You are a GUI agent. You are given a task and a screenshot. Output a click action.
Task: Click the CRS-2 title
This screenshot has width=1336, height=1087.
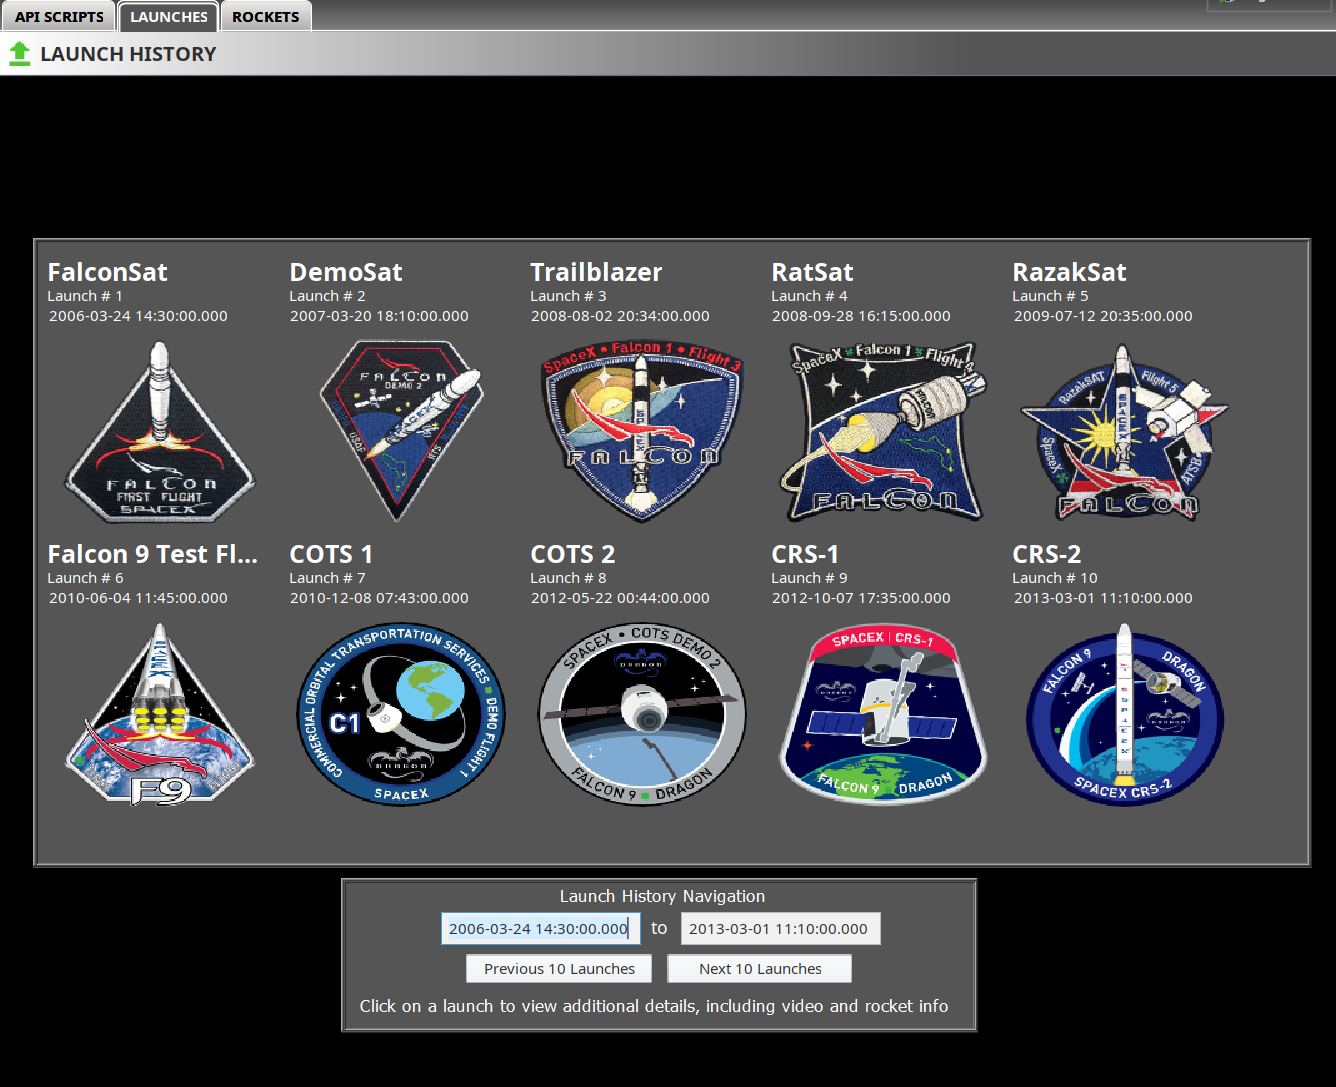click(x=1047, y=554)
